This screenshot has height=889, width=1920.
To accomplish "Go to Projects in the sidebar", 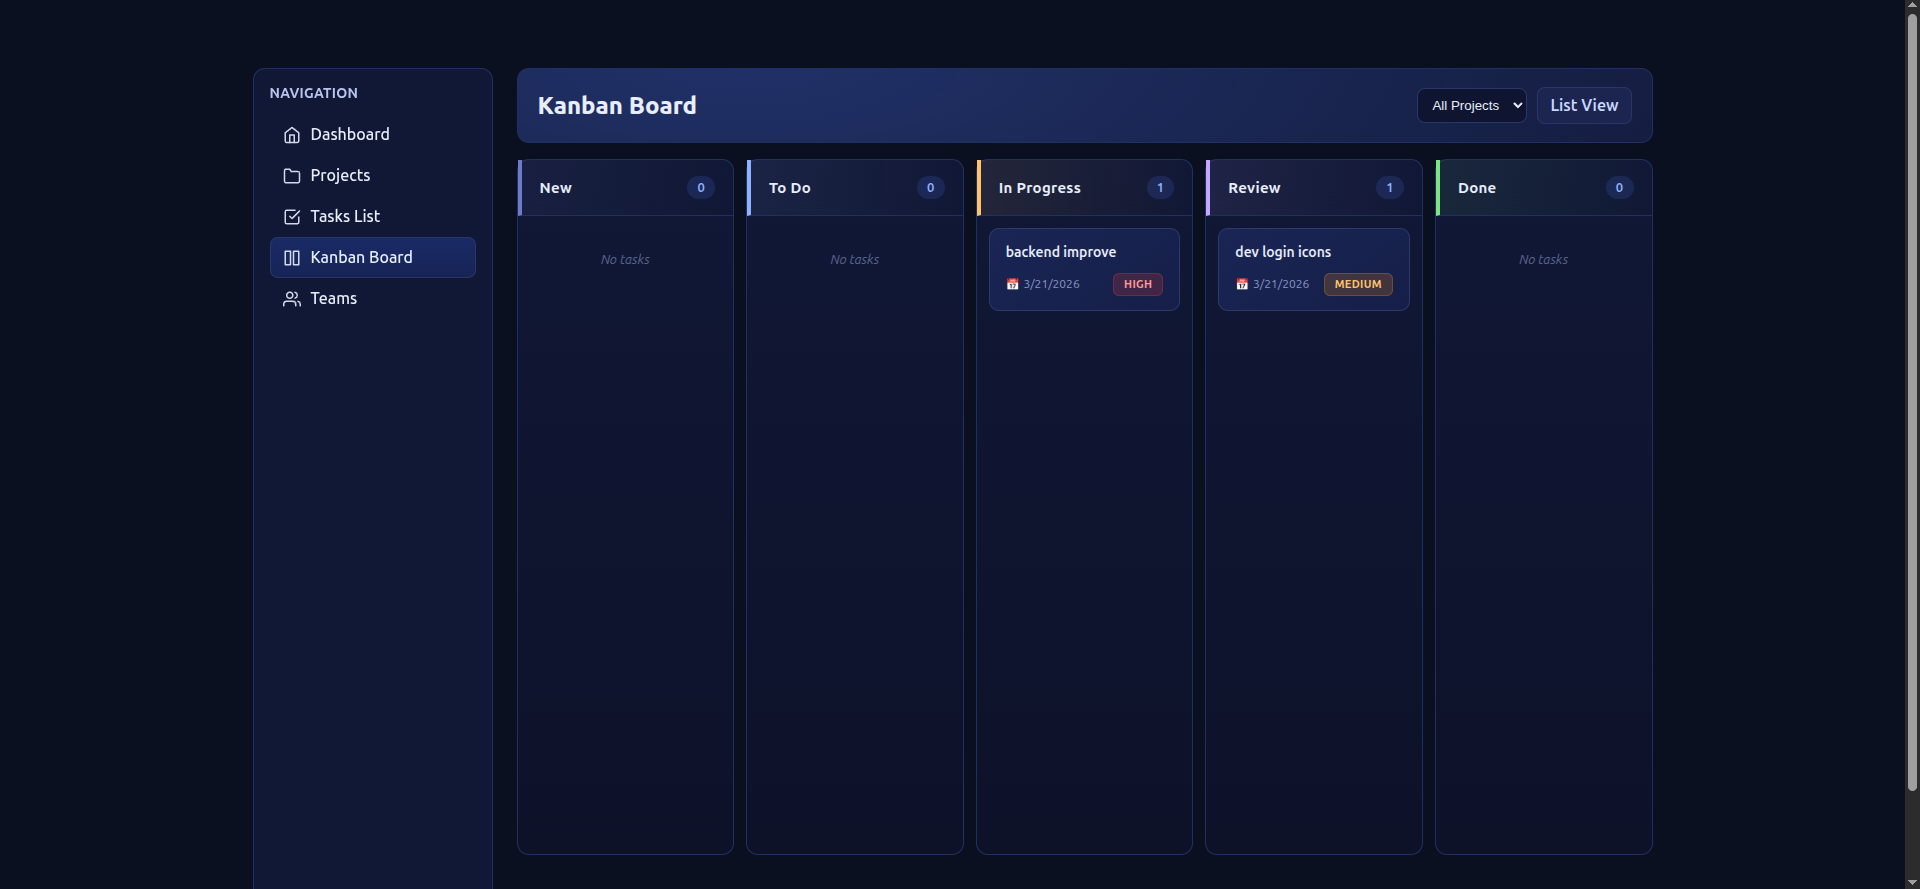I will pyautogui.click(x=373, y=176).
